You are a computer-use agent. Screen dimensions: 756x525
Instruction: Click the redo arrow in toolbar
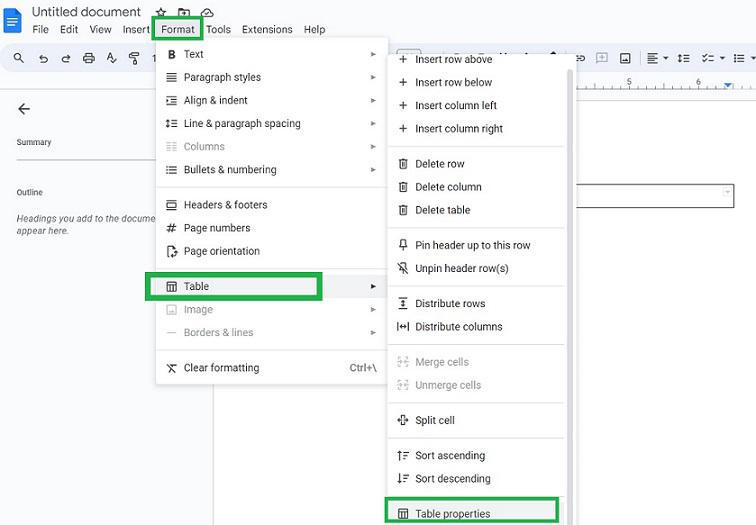[x=66, y=59]
